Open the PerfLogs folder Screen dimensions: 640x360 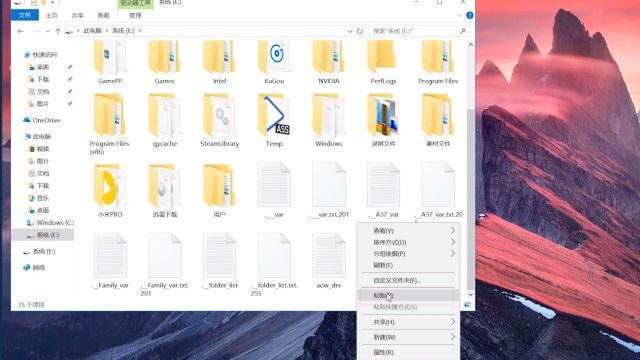[x=383, y=62]
